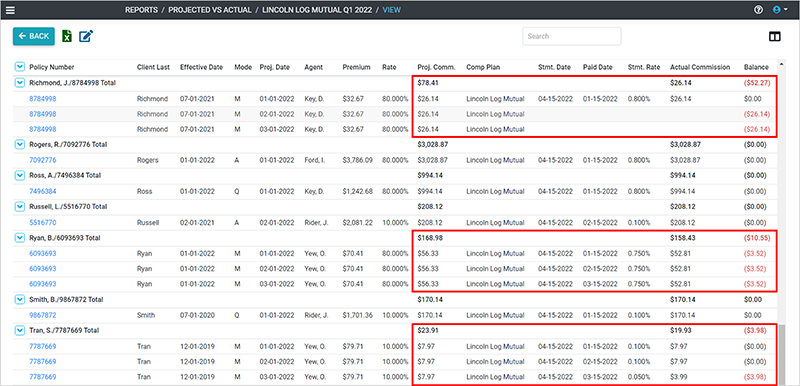Image resolution: width=800 pixels, height=386 pixels.
Task: Collapse the Richmond, J./8784998 Total group
Action: [x=19, y=82]
